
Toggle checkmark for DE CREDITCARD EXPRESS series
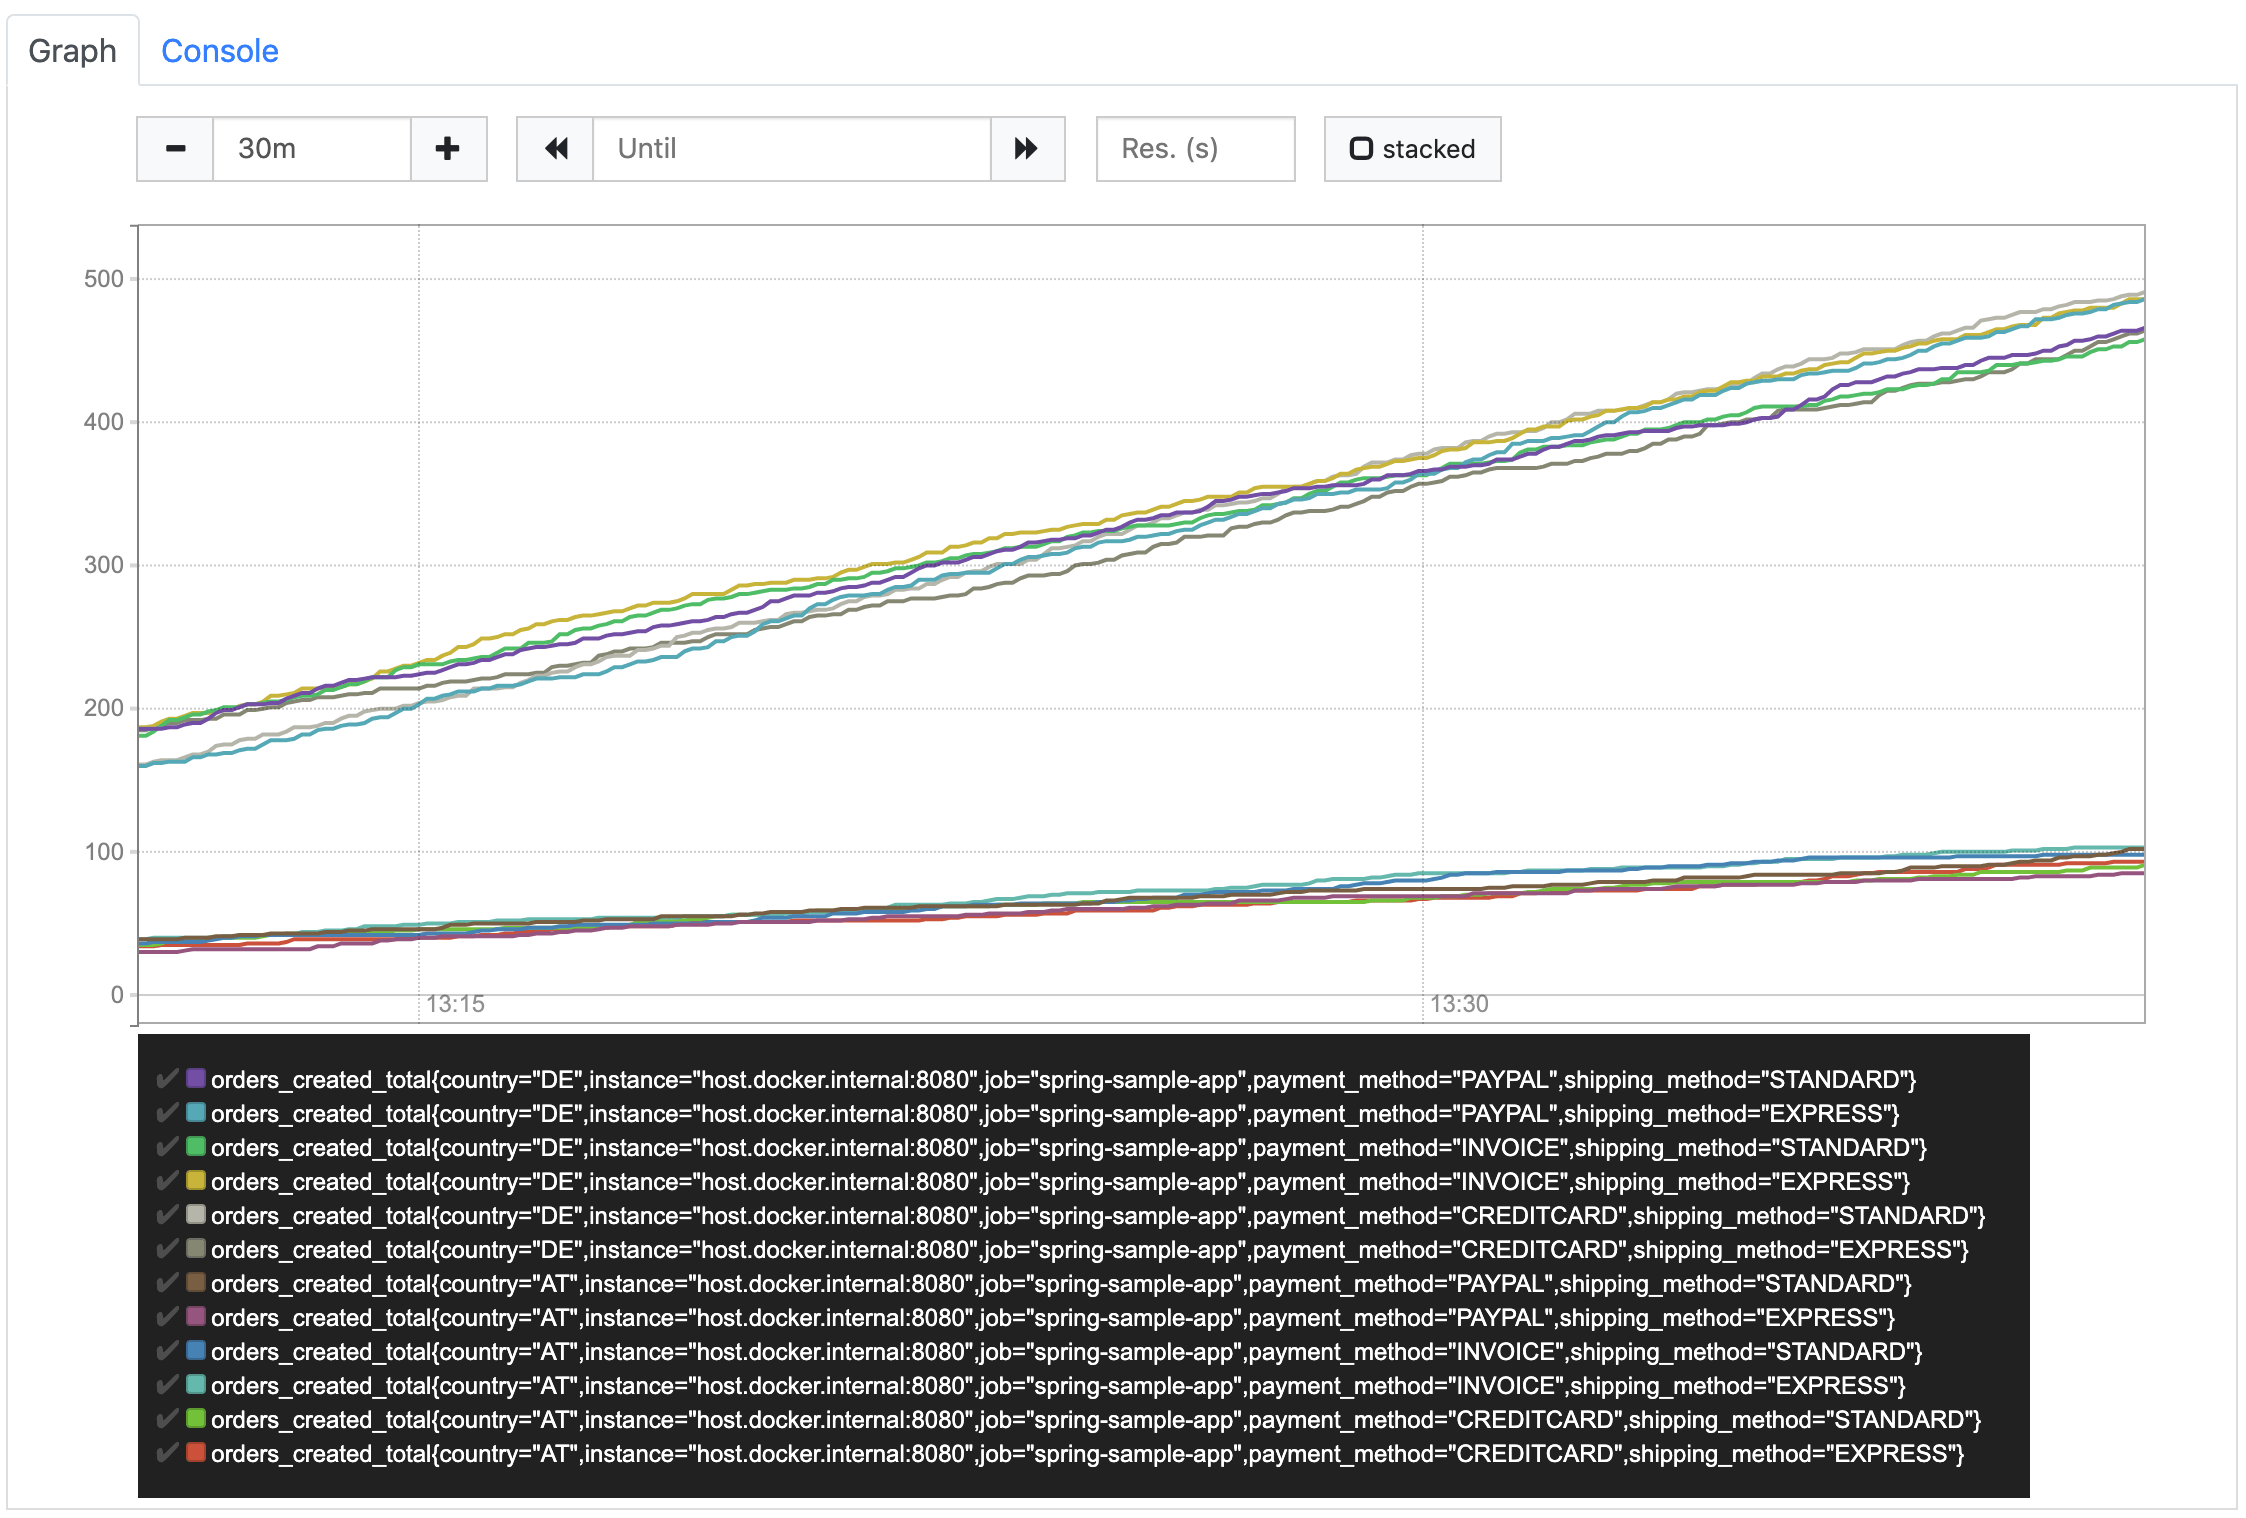coord(167,1248)
